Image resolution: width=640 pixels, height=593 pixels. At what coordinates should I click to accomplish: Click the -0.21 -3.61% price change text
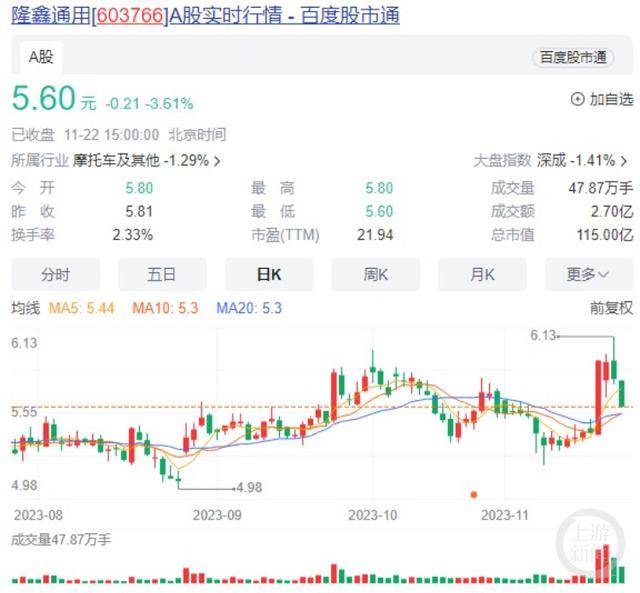(149, 104)
